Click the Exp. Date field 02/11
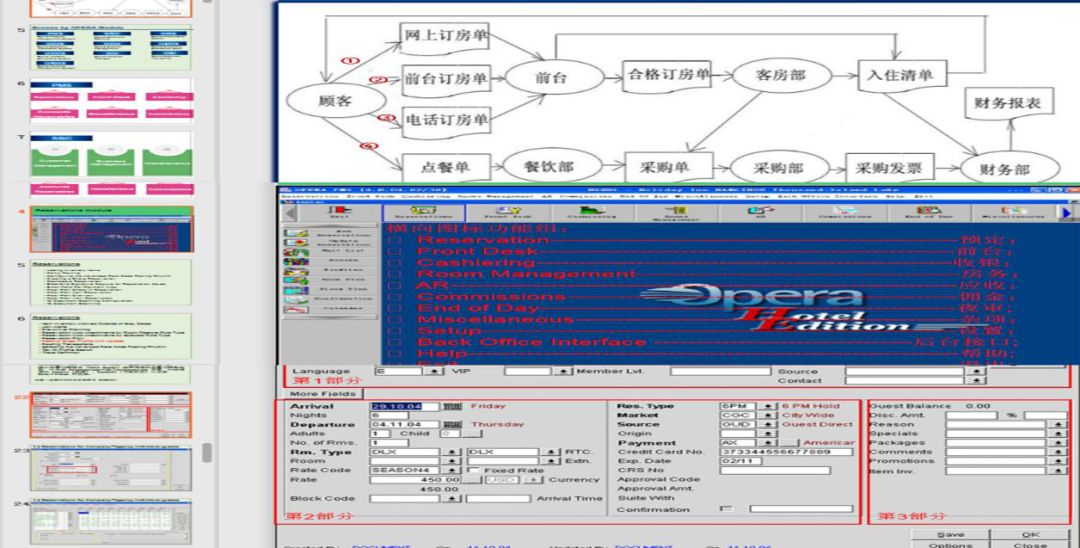Viewport: 1080px width, 548px height. pyautogui.click(x=740, y=461)
